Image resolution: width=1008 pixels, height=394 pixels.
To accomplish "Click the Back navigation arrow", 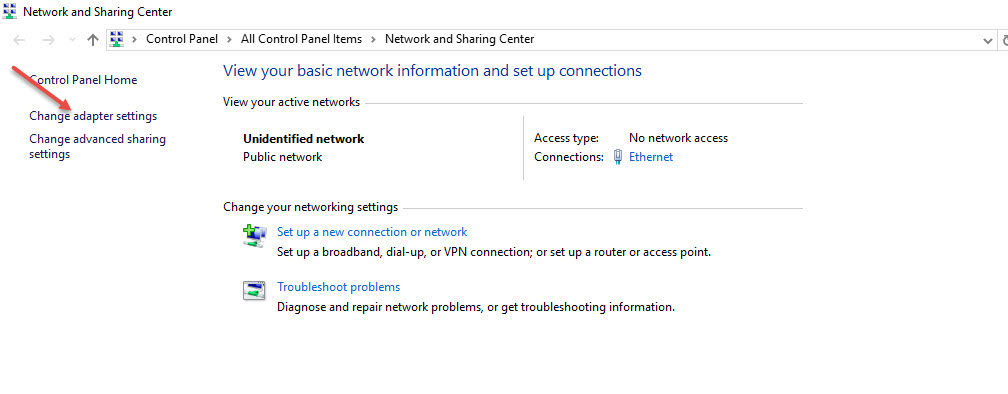I will [19, 40].
